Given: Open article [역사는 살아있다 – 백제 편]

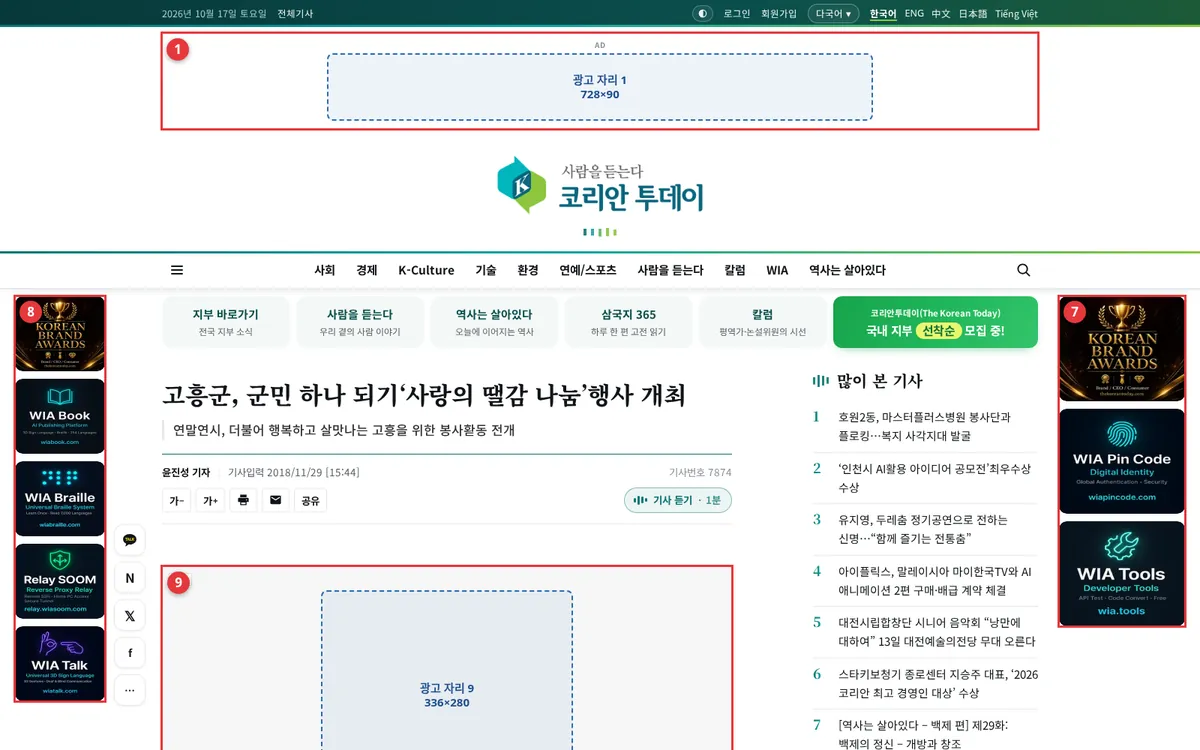Looking at the screenshot, I should pos(923,735).
